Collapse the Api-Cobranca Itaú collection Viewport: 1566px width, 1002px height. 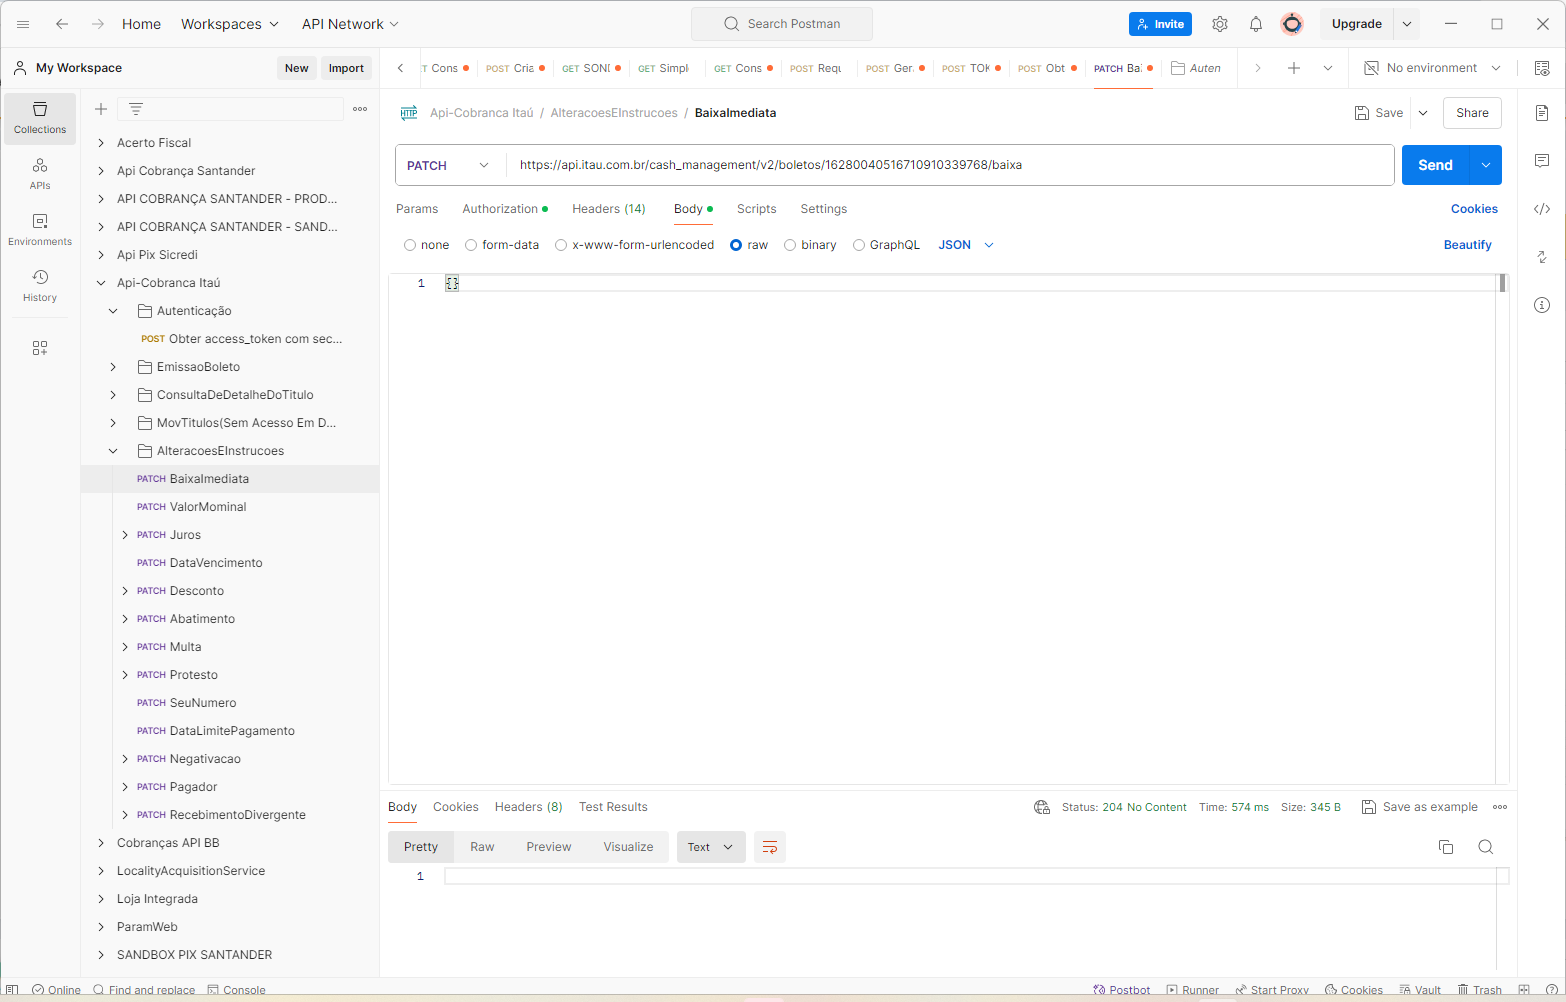point(101,283)
